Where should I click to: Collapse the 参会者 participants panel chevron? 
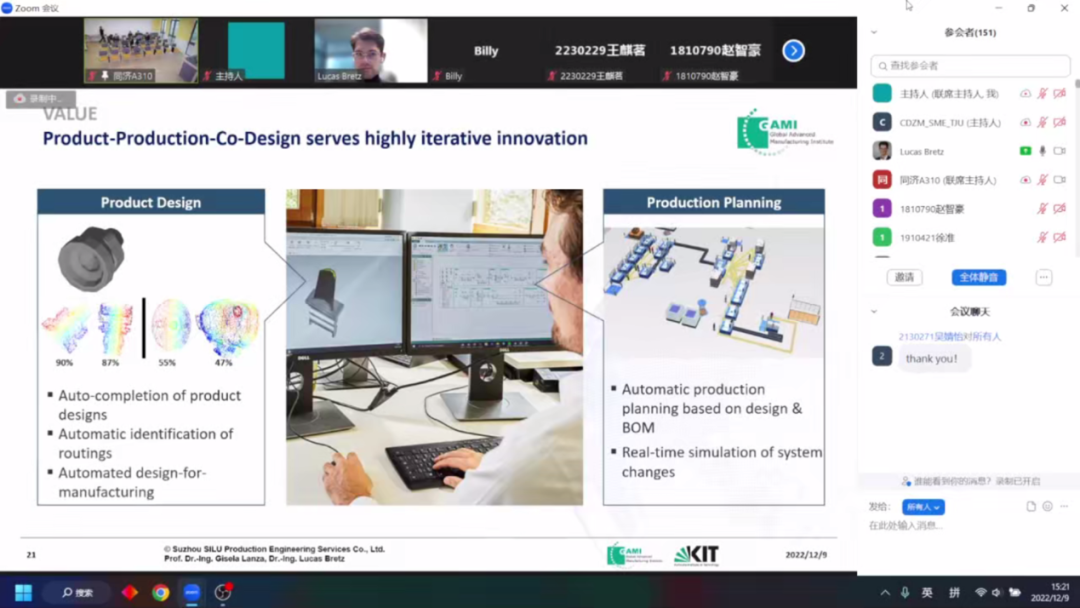[874, 33]
